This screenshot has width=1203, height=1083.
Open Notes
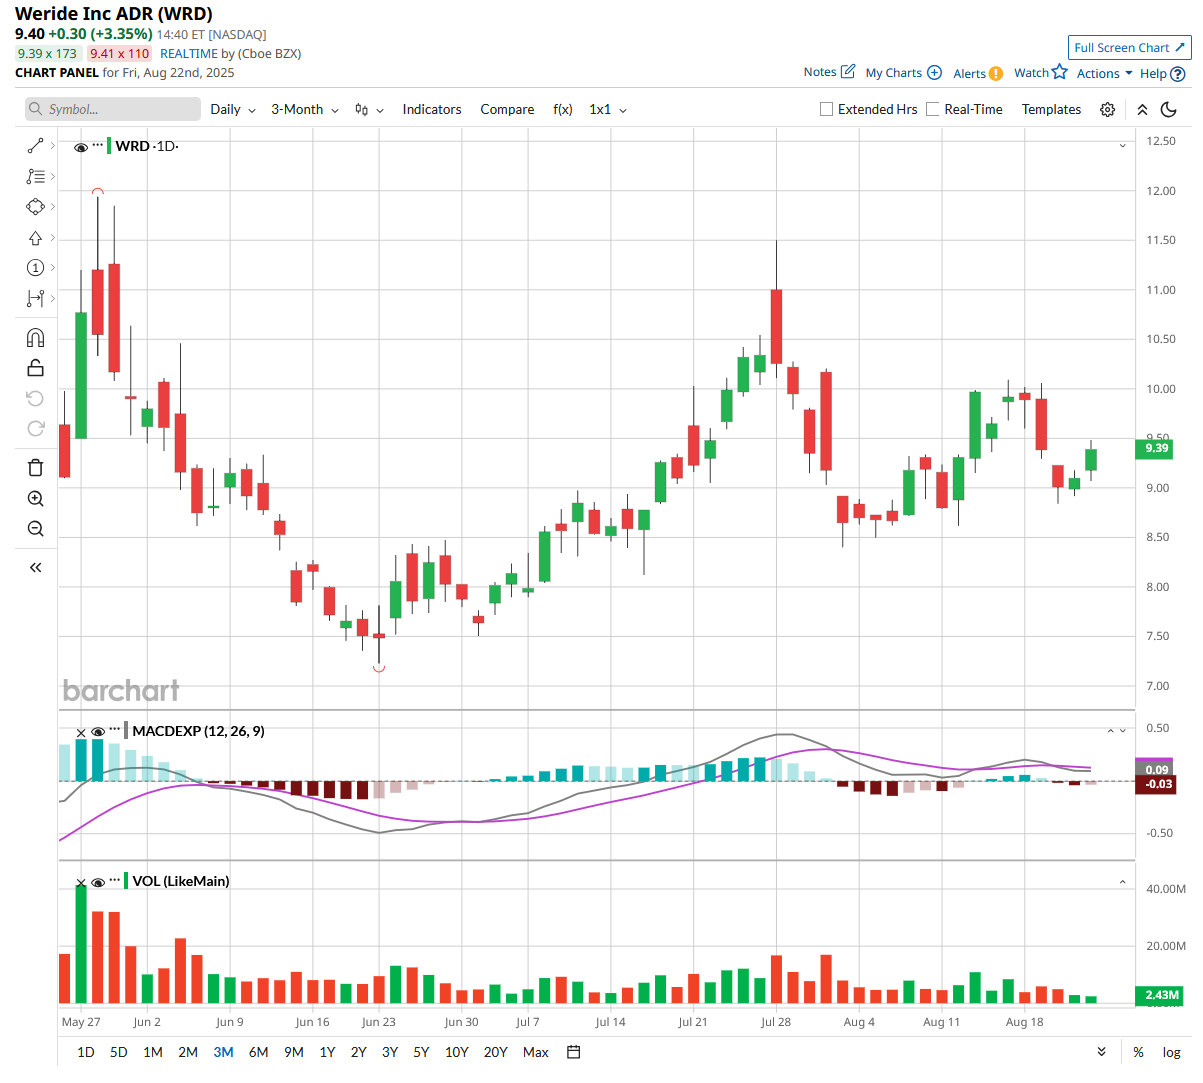pos(829,72)
